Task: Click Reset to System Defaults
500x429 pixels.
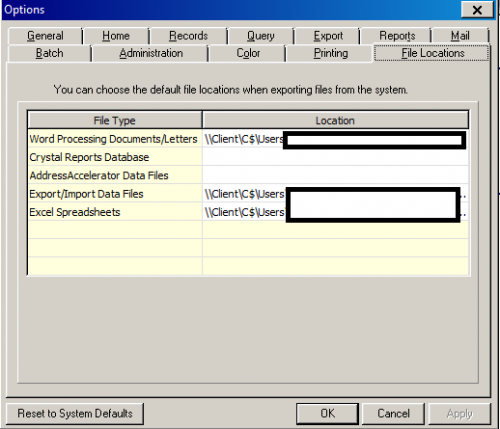Action: tap(75, 414)
